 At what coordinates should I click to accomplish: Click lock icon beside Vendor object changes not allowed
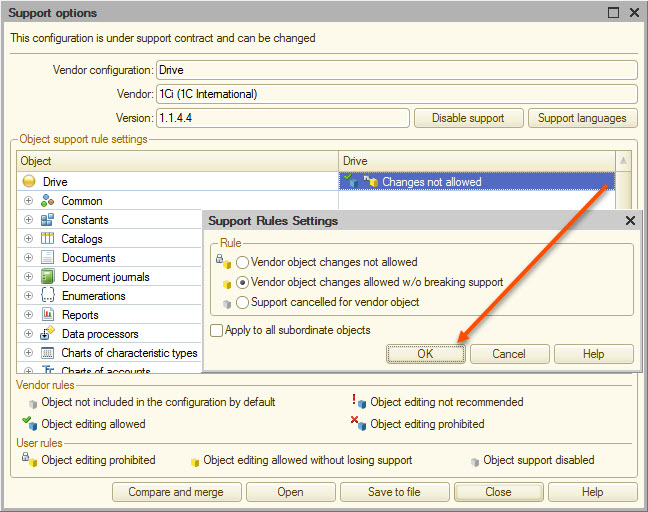[223, 261]
